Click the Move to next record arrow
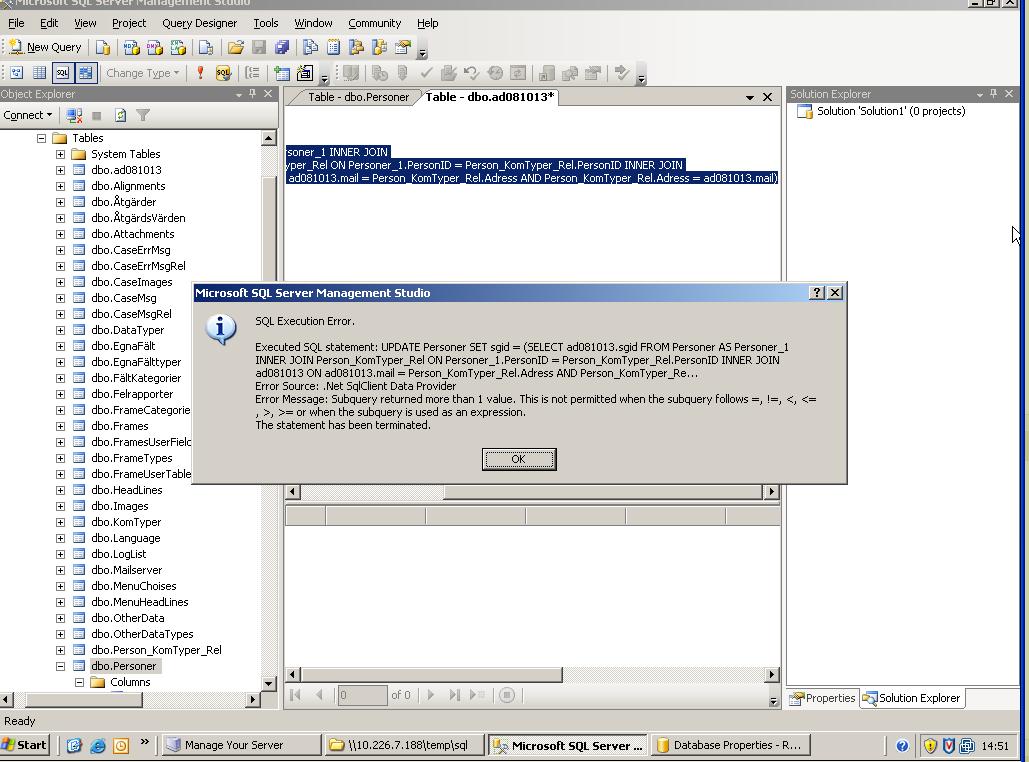 pyautogui.click(x=431, y=695)
